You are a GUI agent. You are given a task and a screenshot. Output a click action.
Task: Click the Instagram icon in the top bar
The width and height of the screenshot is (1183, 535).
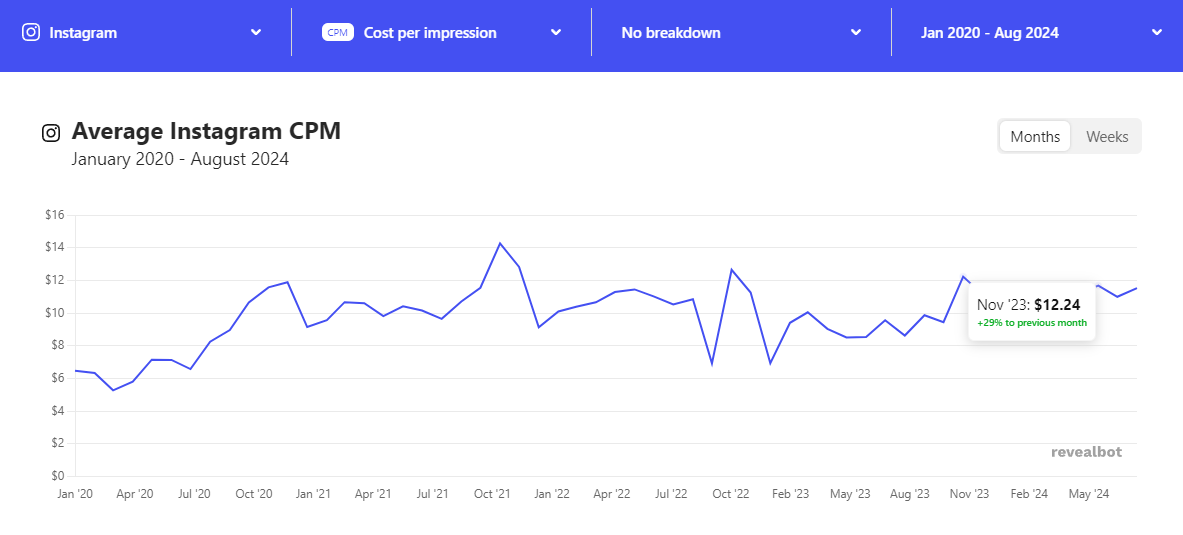tap(31, 32)
